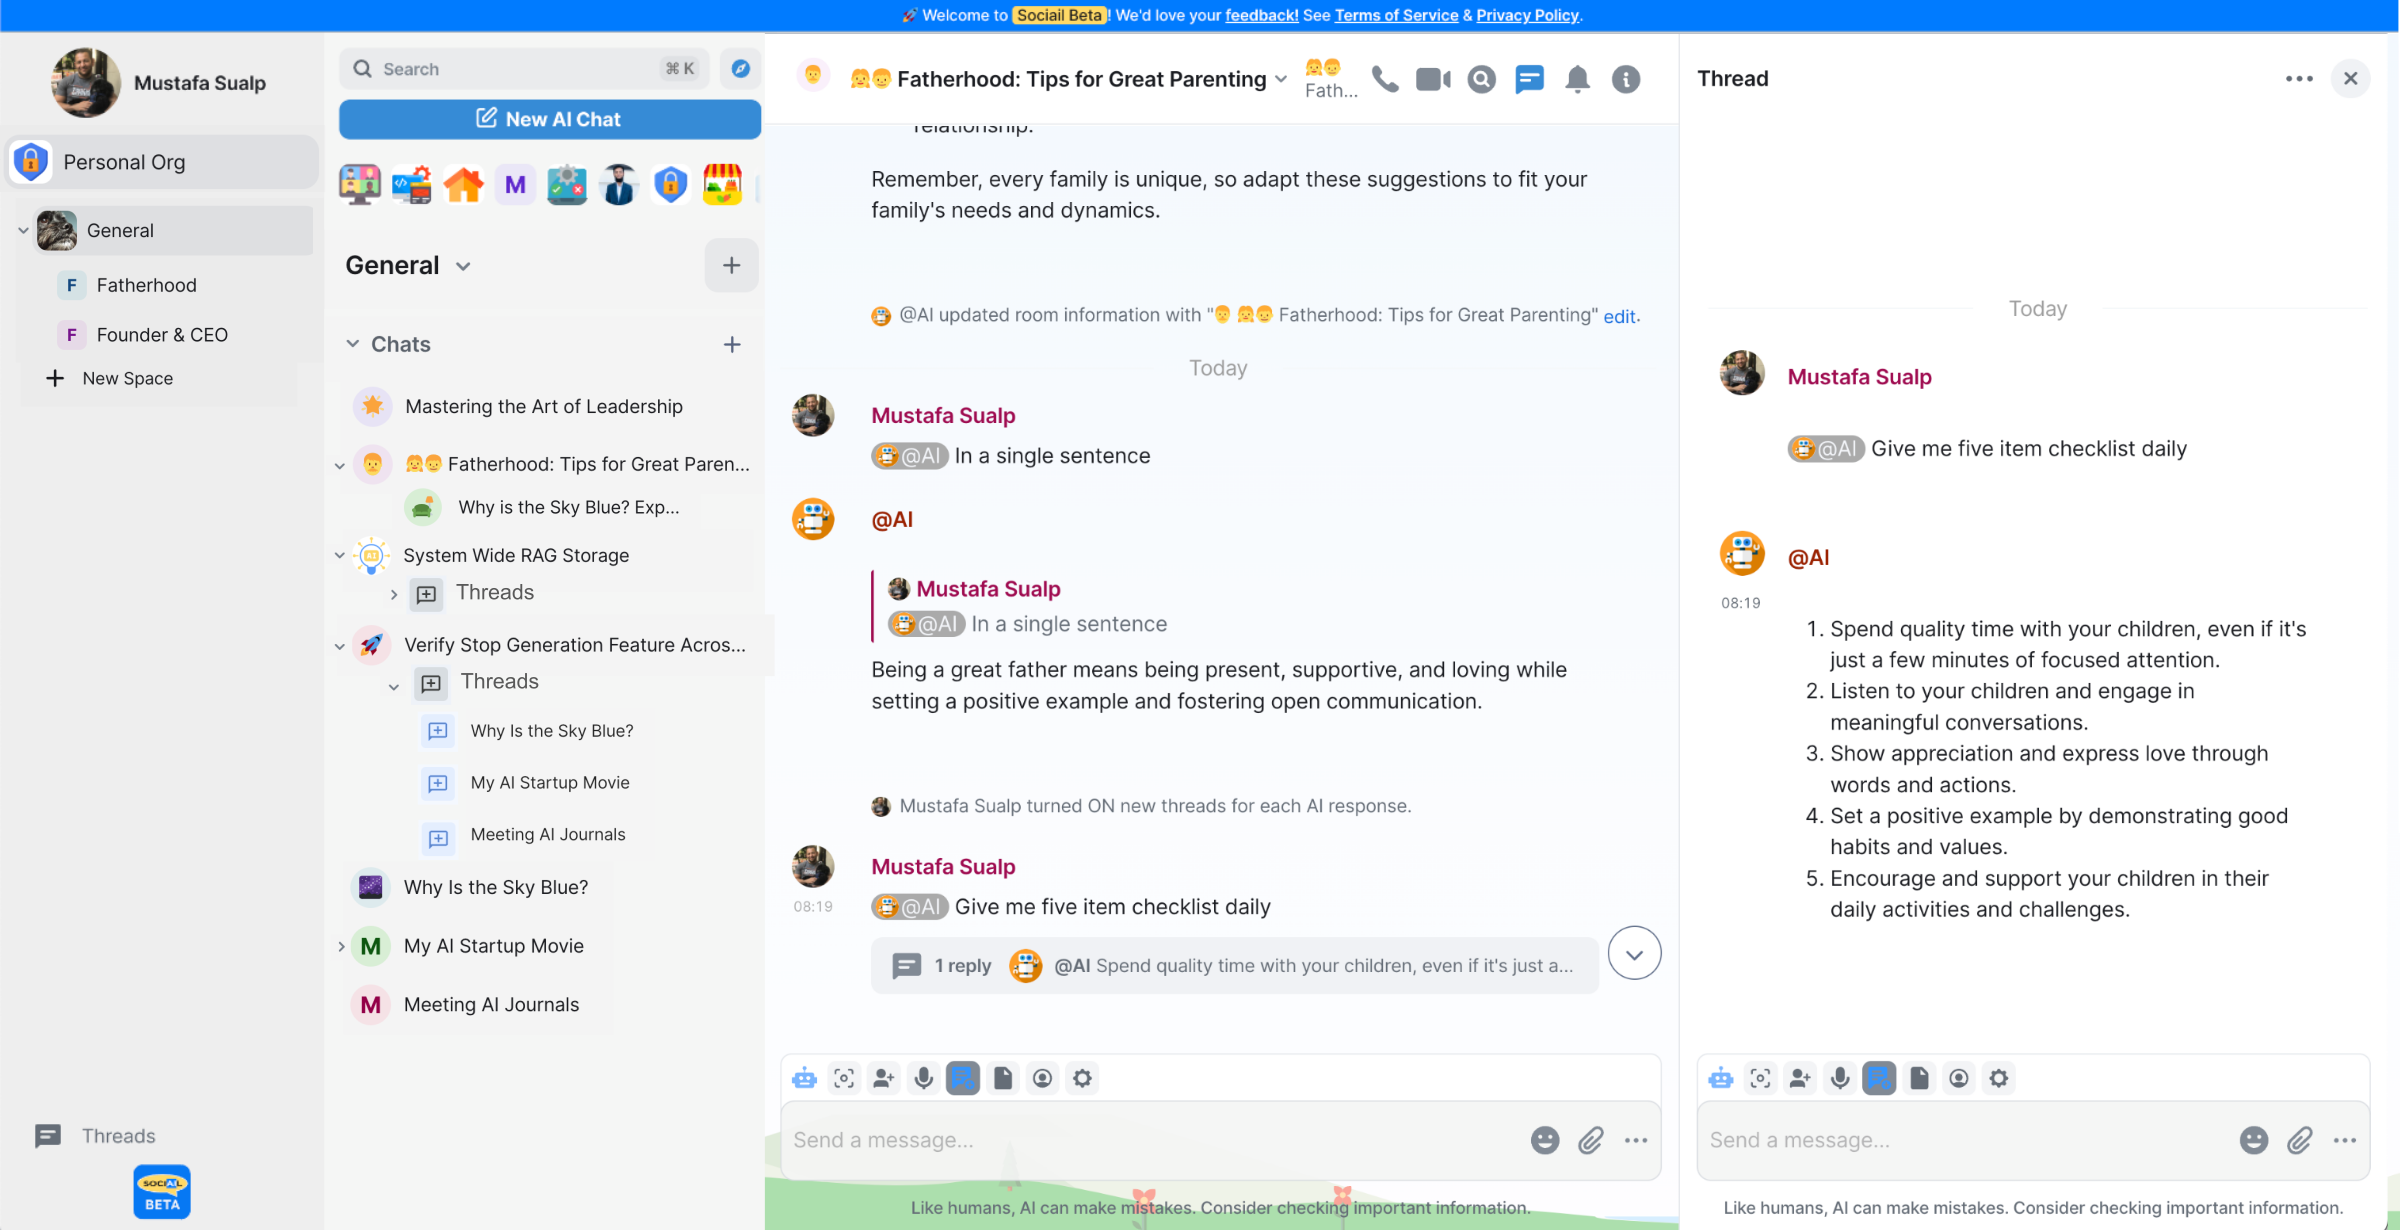Open the video conference monitor shortcut icon
This screenshot has width=2400, height=1230.
click(359, 184)
